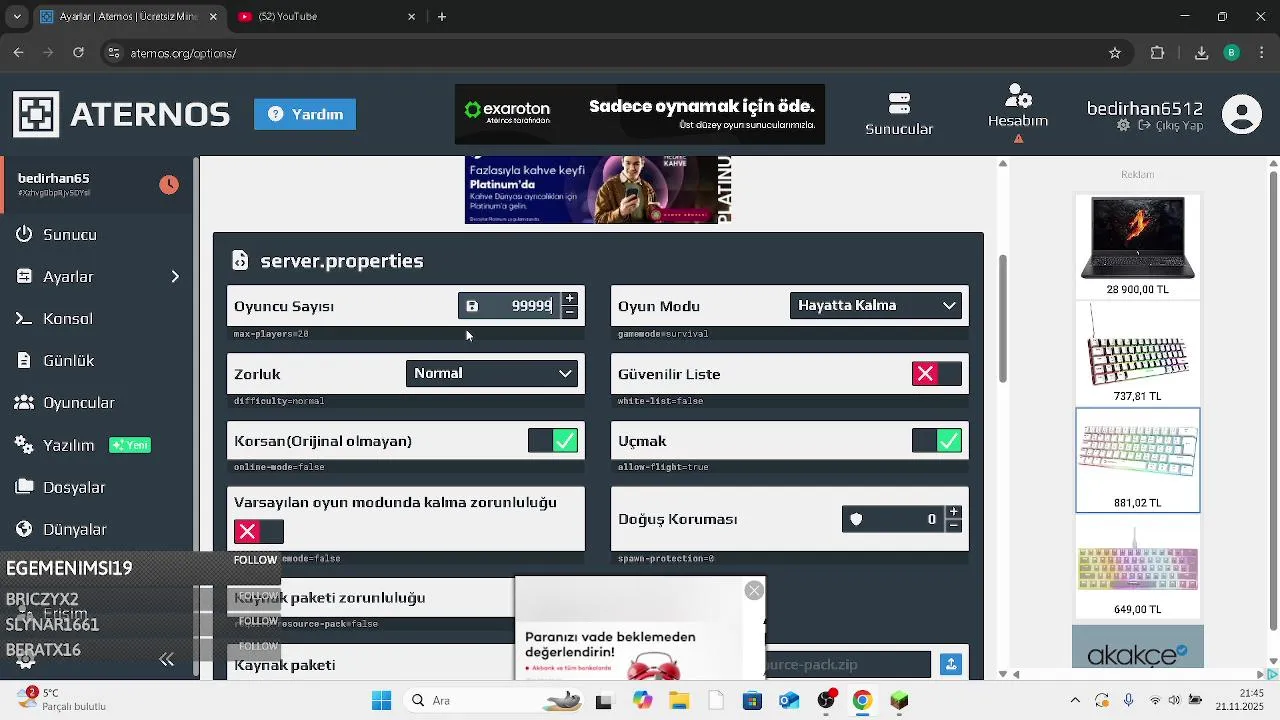Open Dünyalar in the sidebar
Image resolution: width=1280 pixels, height=720 pixels.
(74, 530)
